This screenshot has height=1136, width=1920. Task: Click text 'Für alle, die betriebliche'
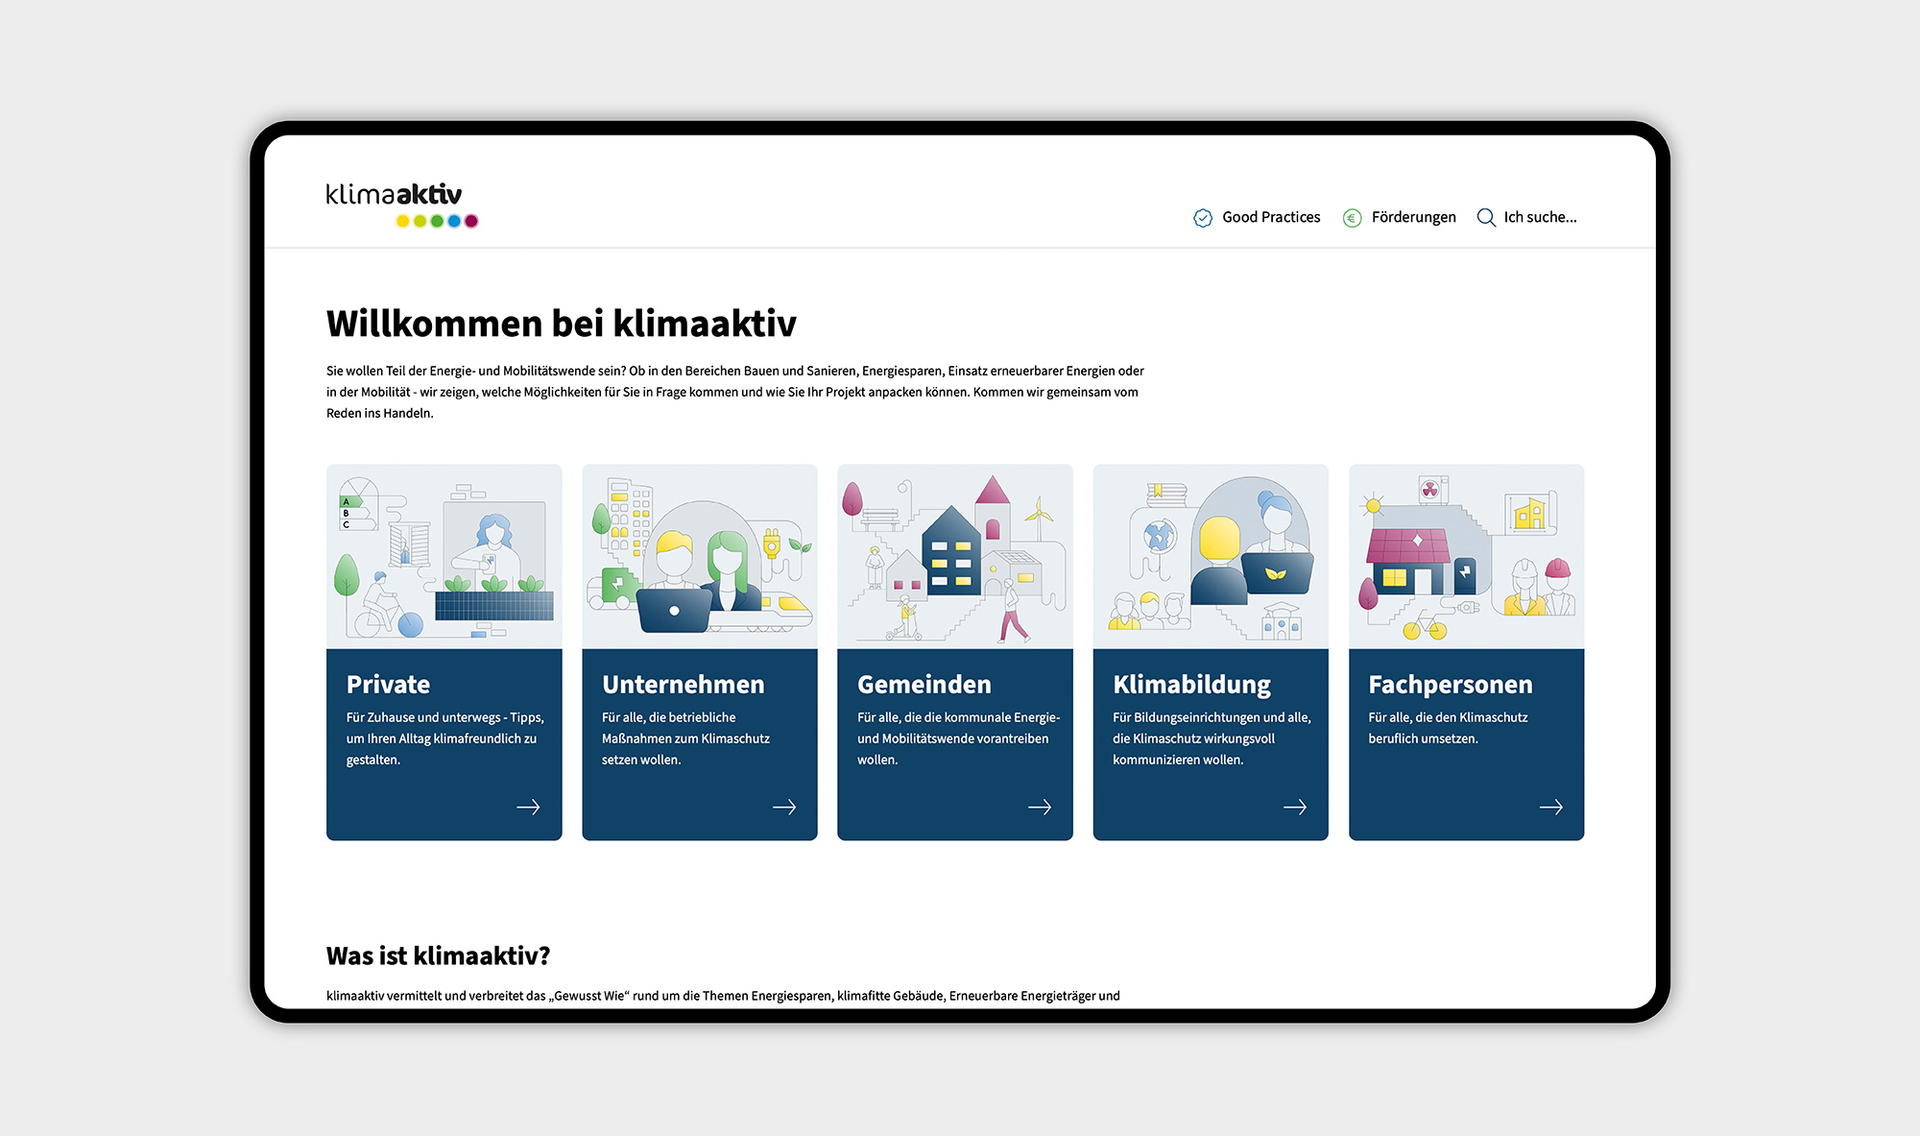point(668,717)
